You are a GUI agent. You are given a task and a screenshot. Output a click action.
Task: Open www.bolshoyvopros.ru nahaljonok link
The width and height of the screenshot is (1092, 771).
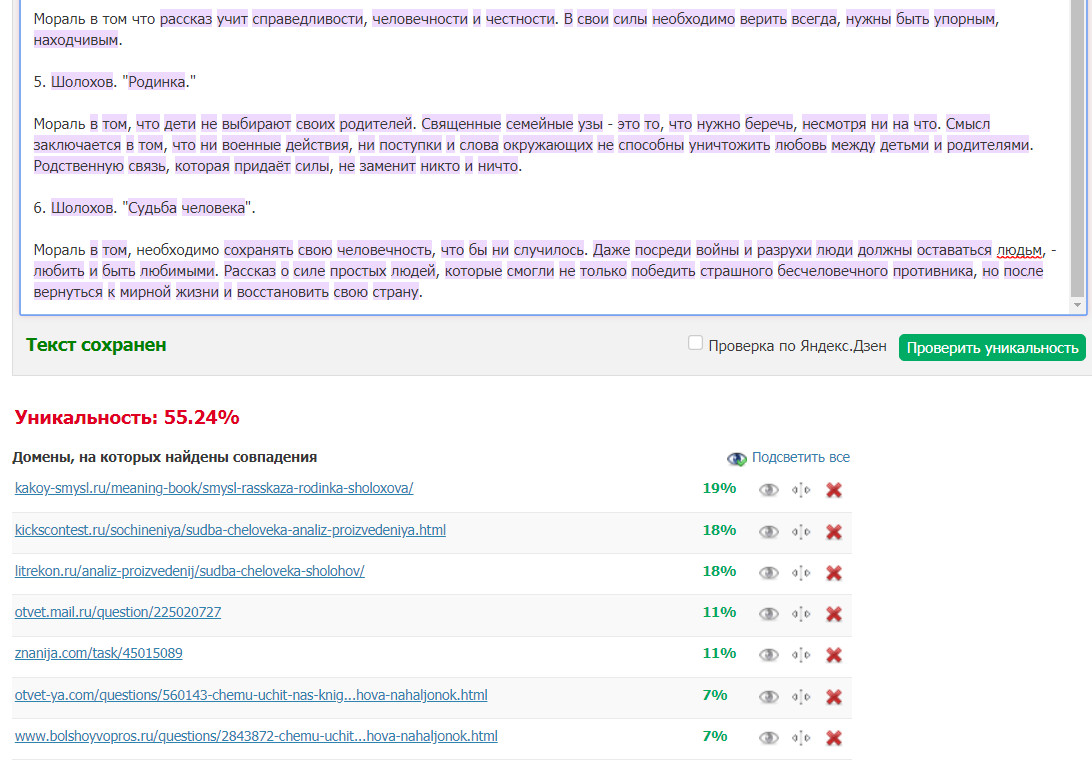(256, 736)
